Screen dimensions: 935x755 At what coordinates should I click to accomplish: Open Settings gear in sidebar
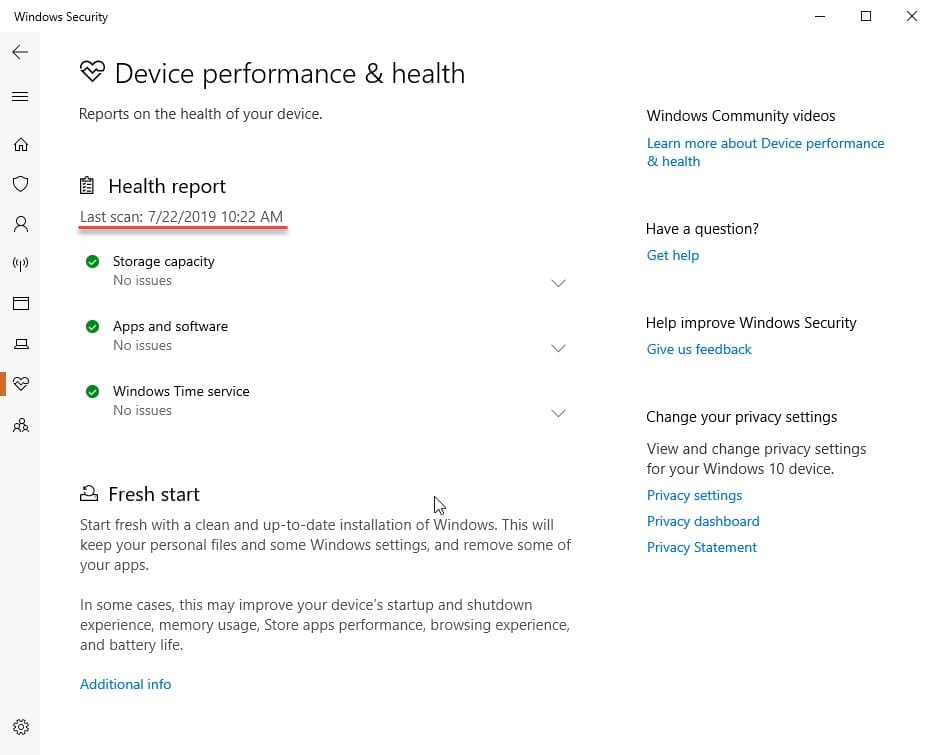[21, 727]
